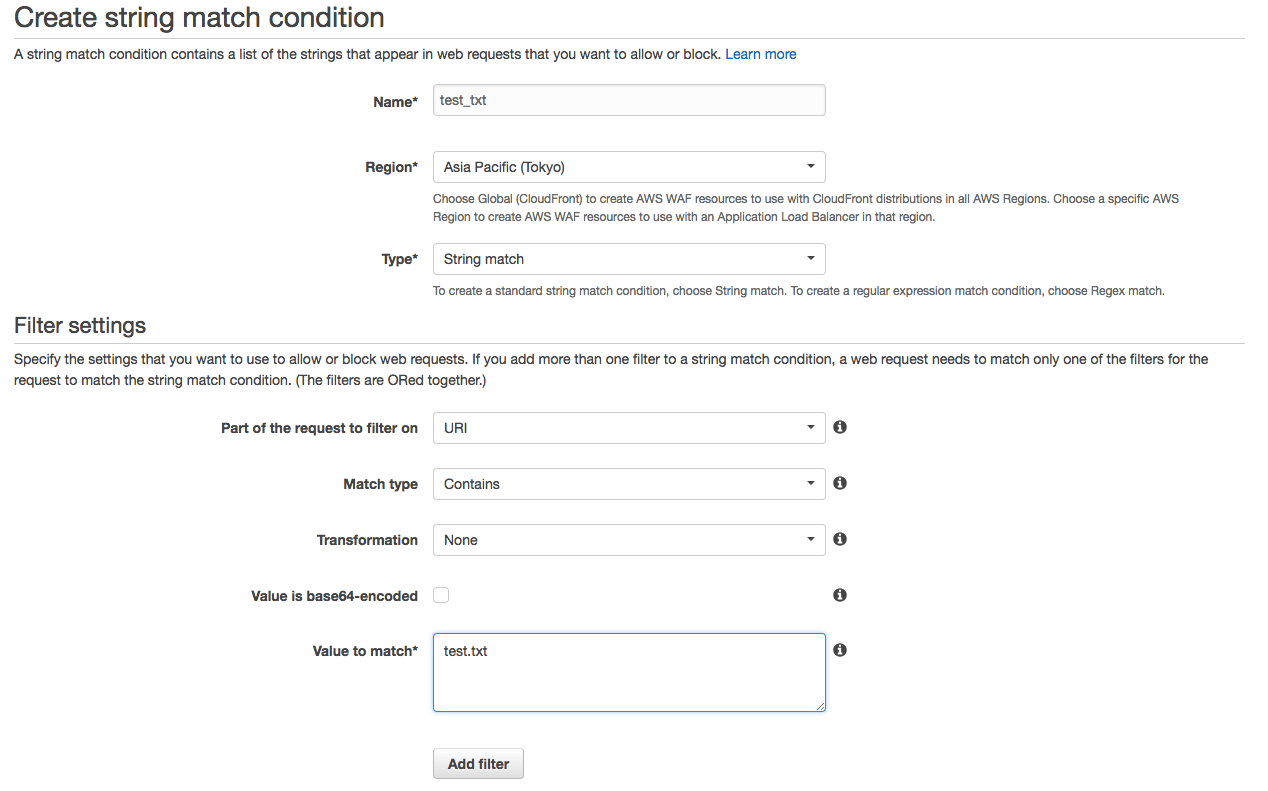The width and height of the screenshot is (1268, 791).
Task: Follow the 'Learn more' link
Action: pos(760,54)
